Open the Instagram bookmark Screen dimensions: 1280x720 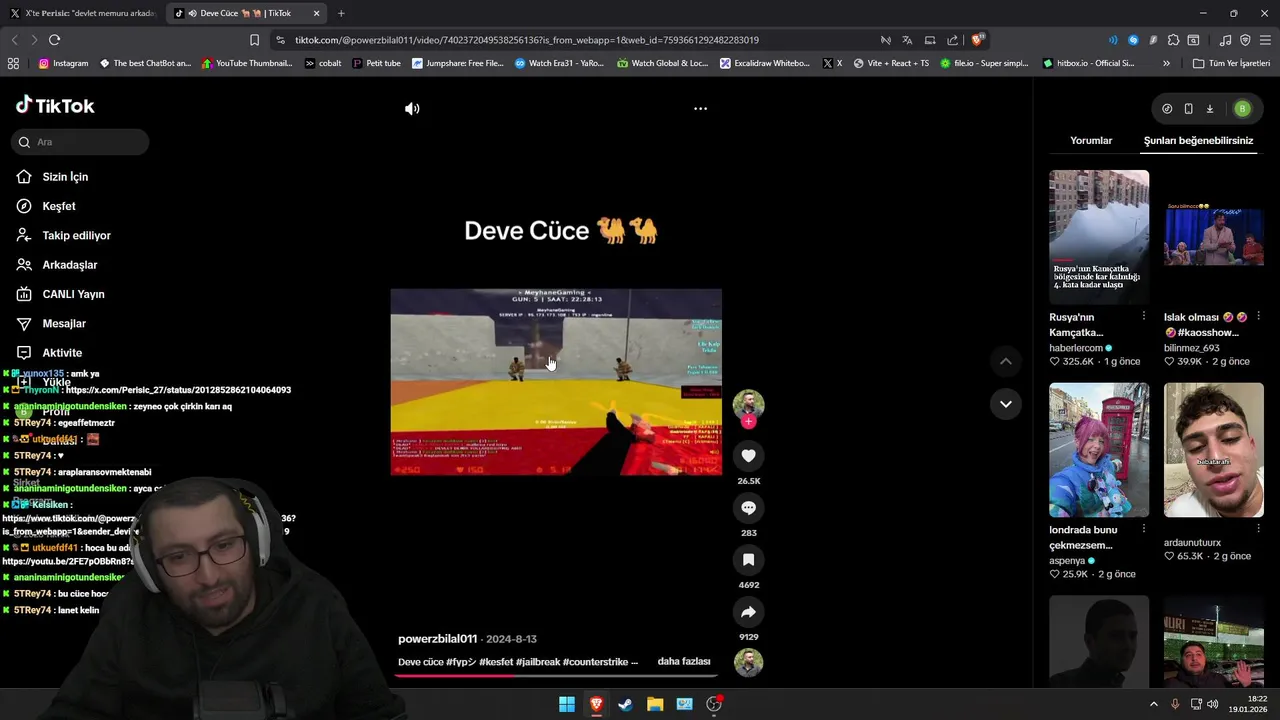pyautogui.click(x=63, y=63)
